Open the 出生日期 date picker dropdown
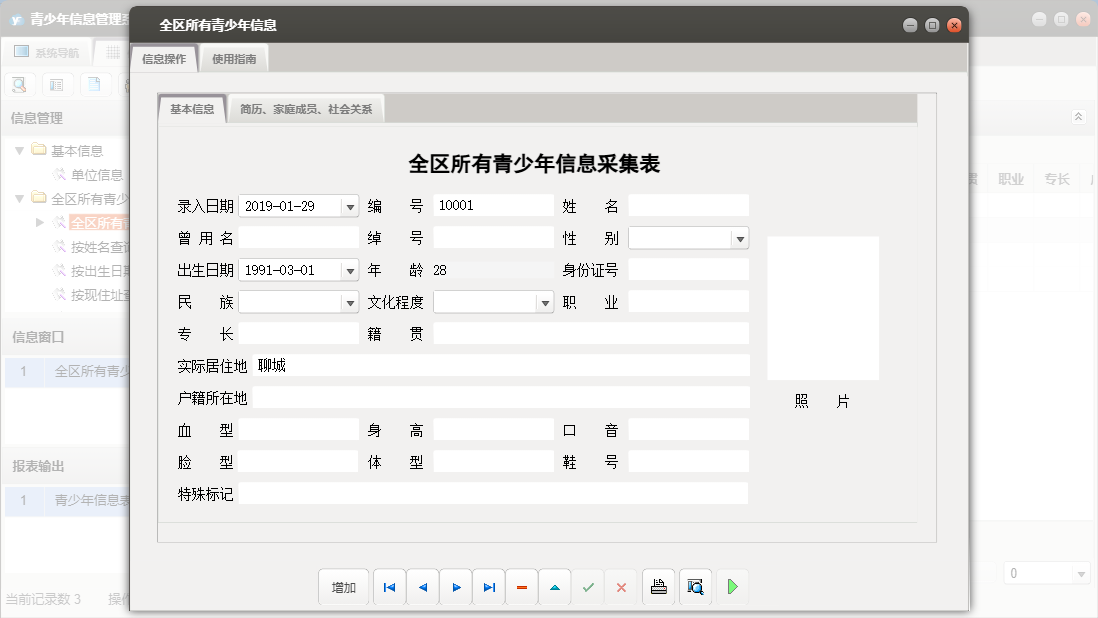The width and height of the screenshot is (1098, 618). coord(349,271)
